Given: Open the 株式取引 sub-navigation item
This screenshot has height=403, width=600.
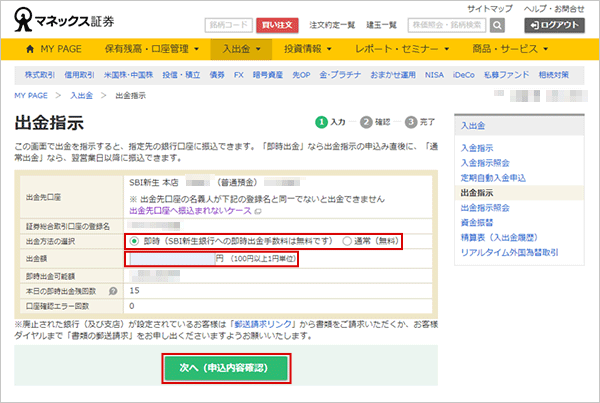Looking at the screenshot, I should click(40, 75).
